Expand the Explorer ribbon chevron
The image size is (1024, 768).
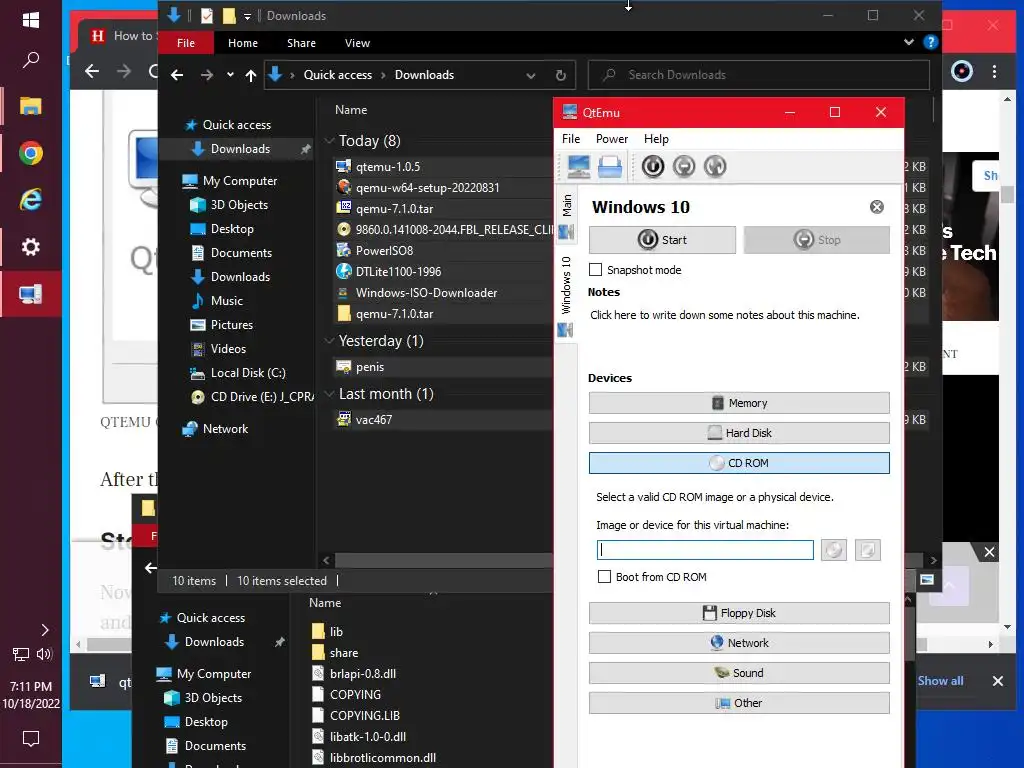pos(908,42)
